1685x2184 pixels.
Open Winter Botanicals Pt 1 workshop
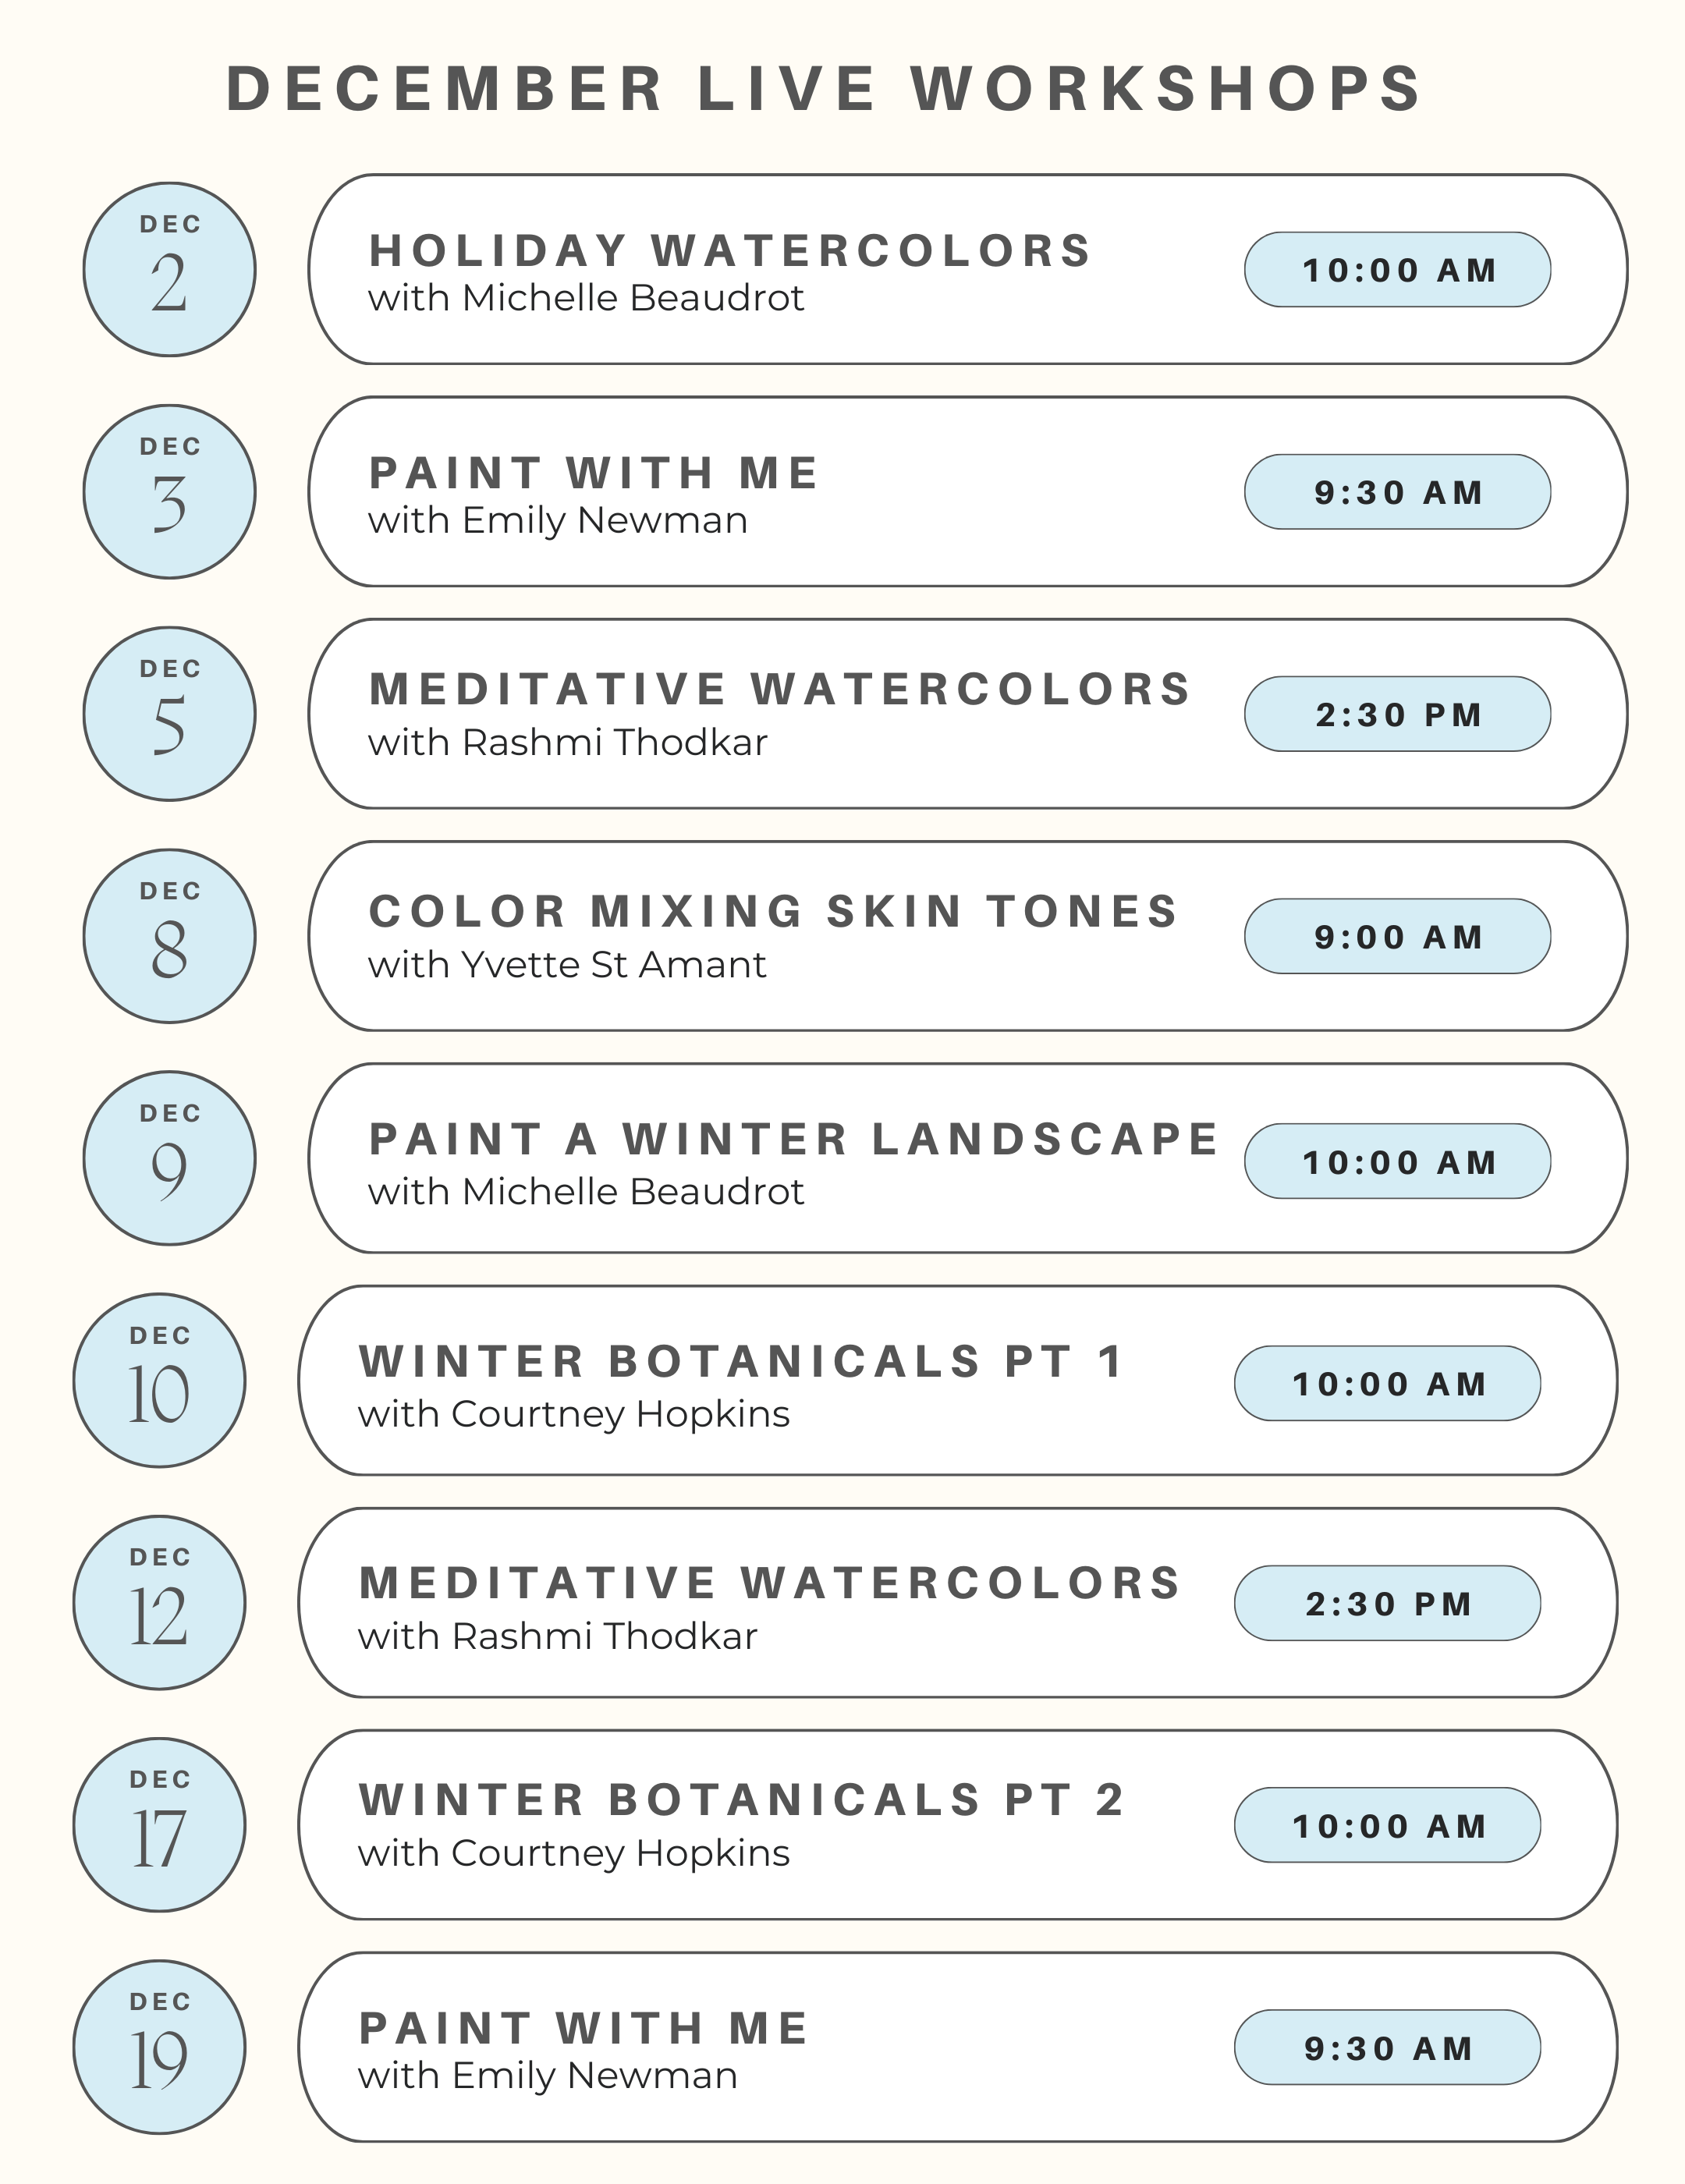(741, 1362)
